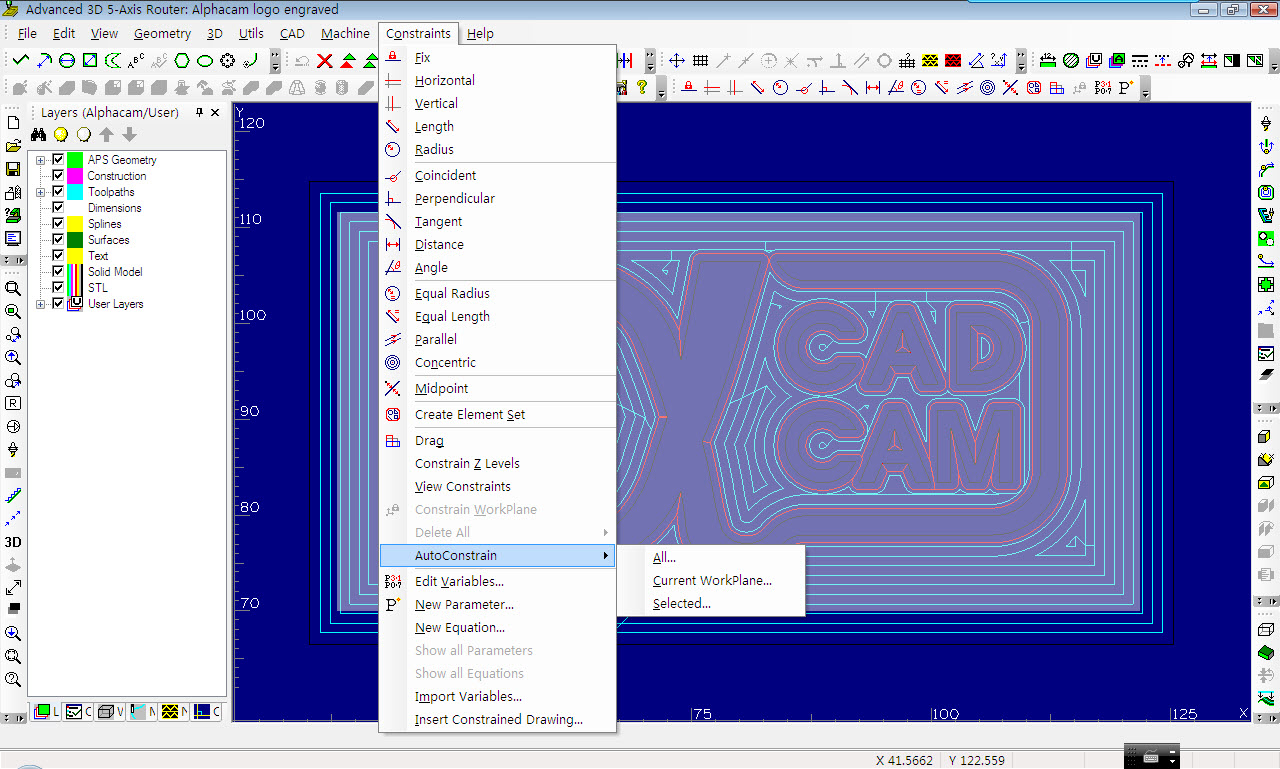Click the lit yellow bulb in Layers panel

[61, 135]
